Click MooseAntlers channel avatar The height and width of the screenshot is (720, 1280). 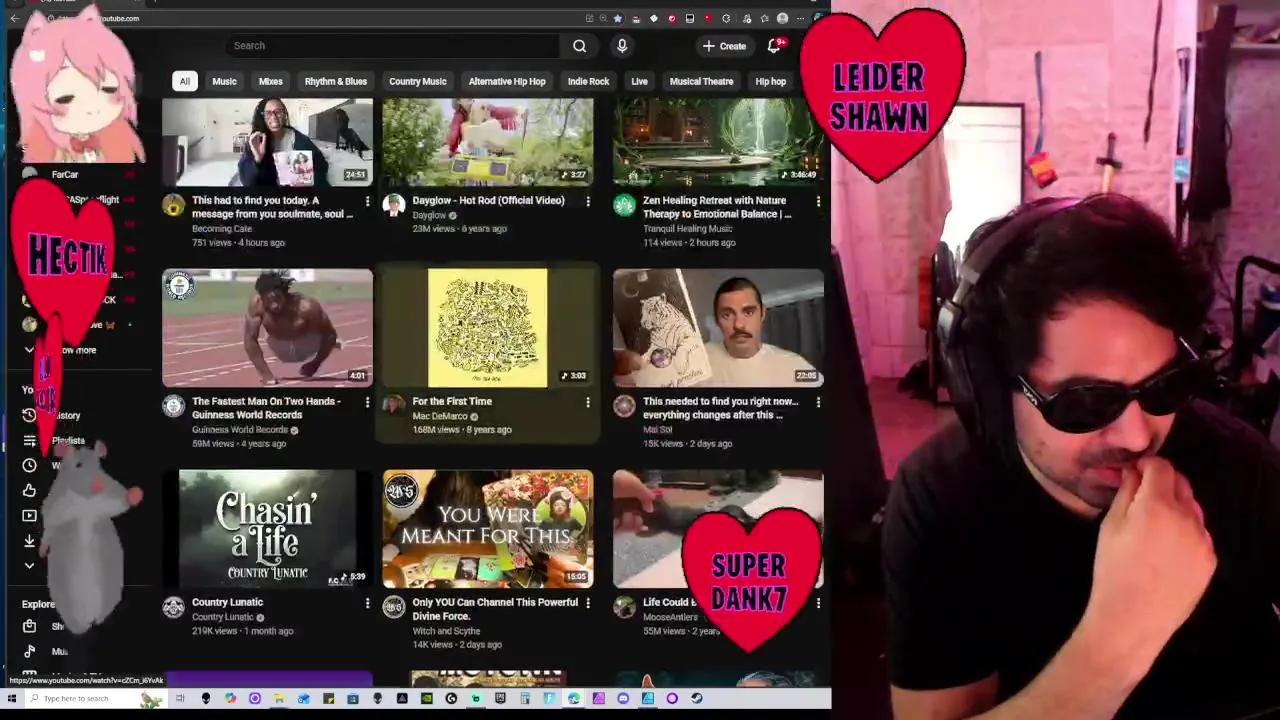624,608
